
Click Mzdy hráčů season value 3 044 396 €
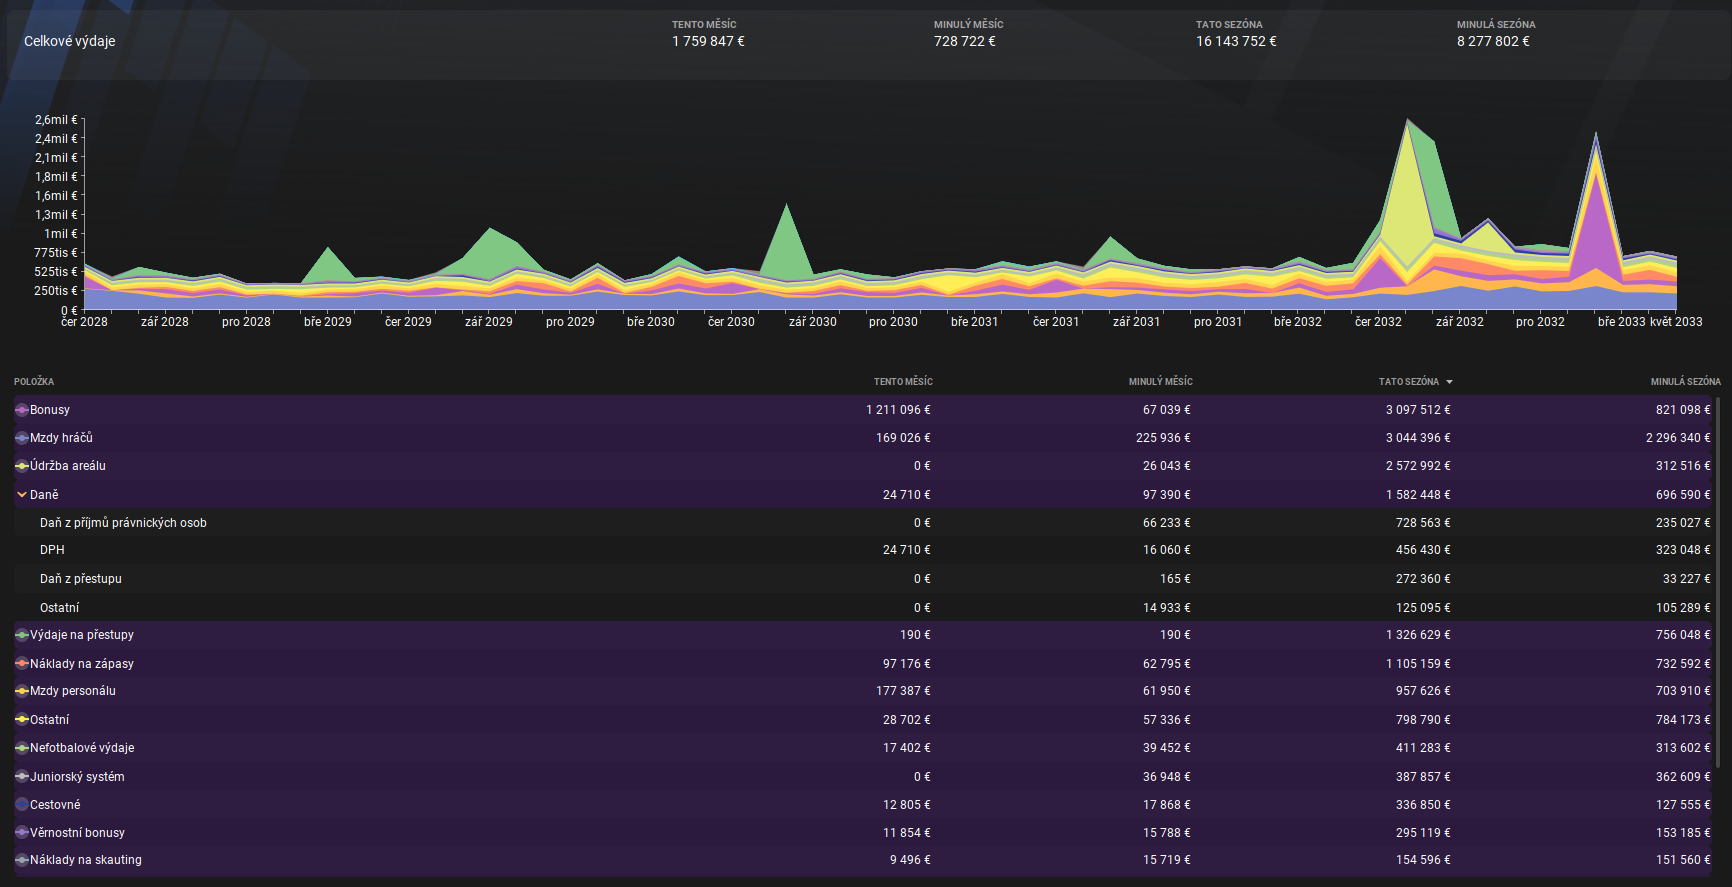pos(1418,438)
